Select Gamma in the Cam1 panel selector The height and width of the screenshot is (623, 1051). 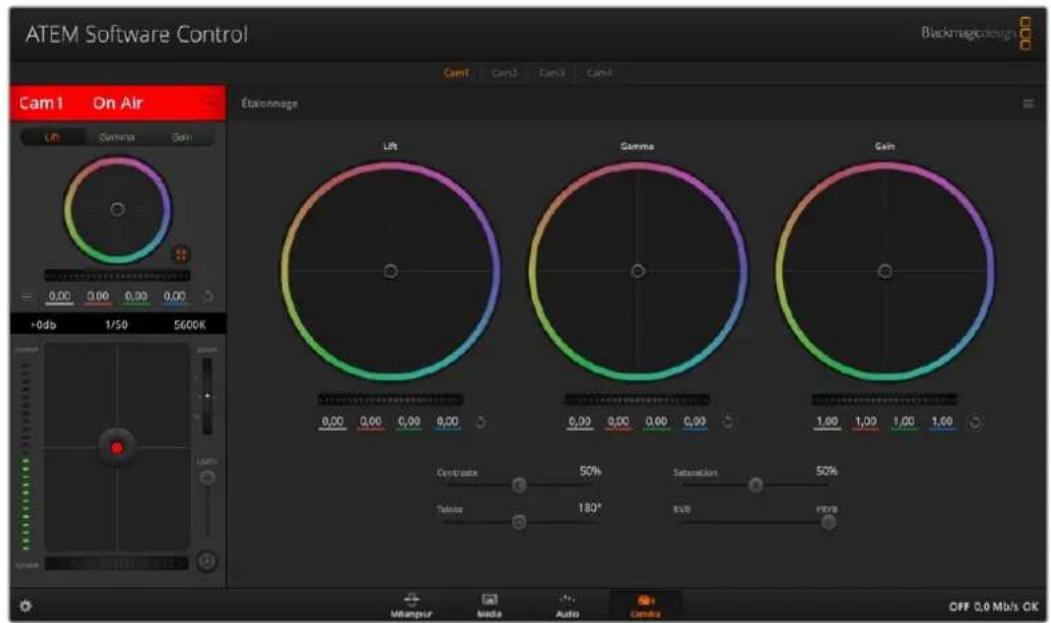117,137
